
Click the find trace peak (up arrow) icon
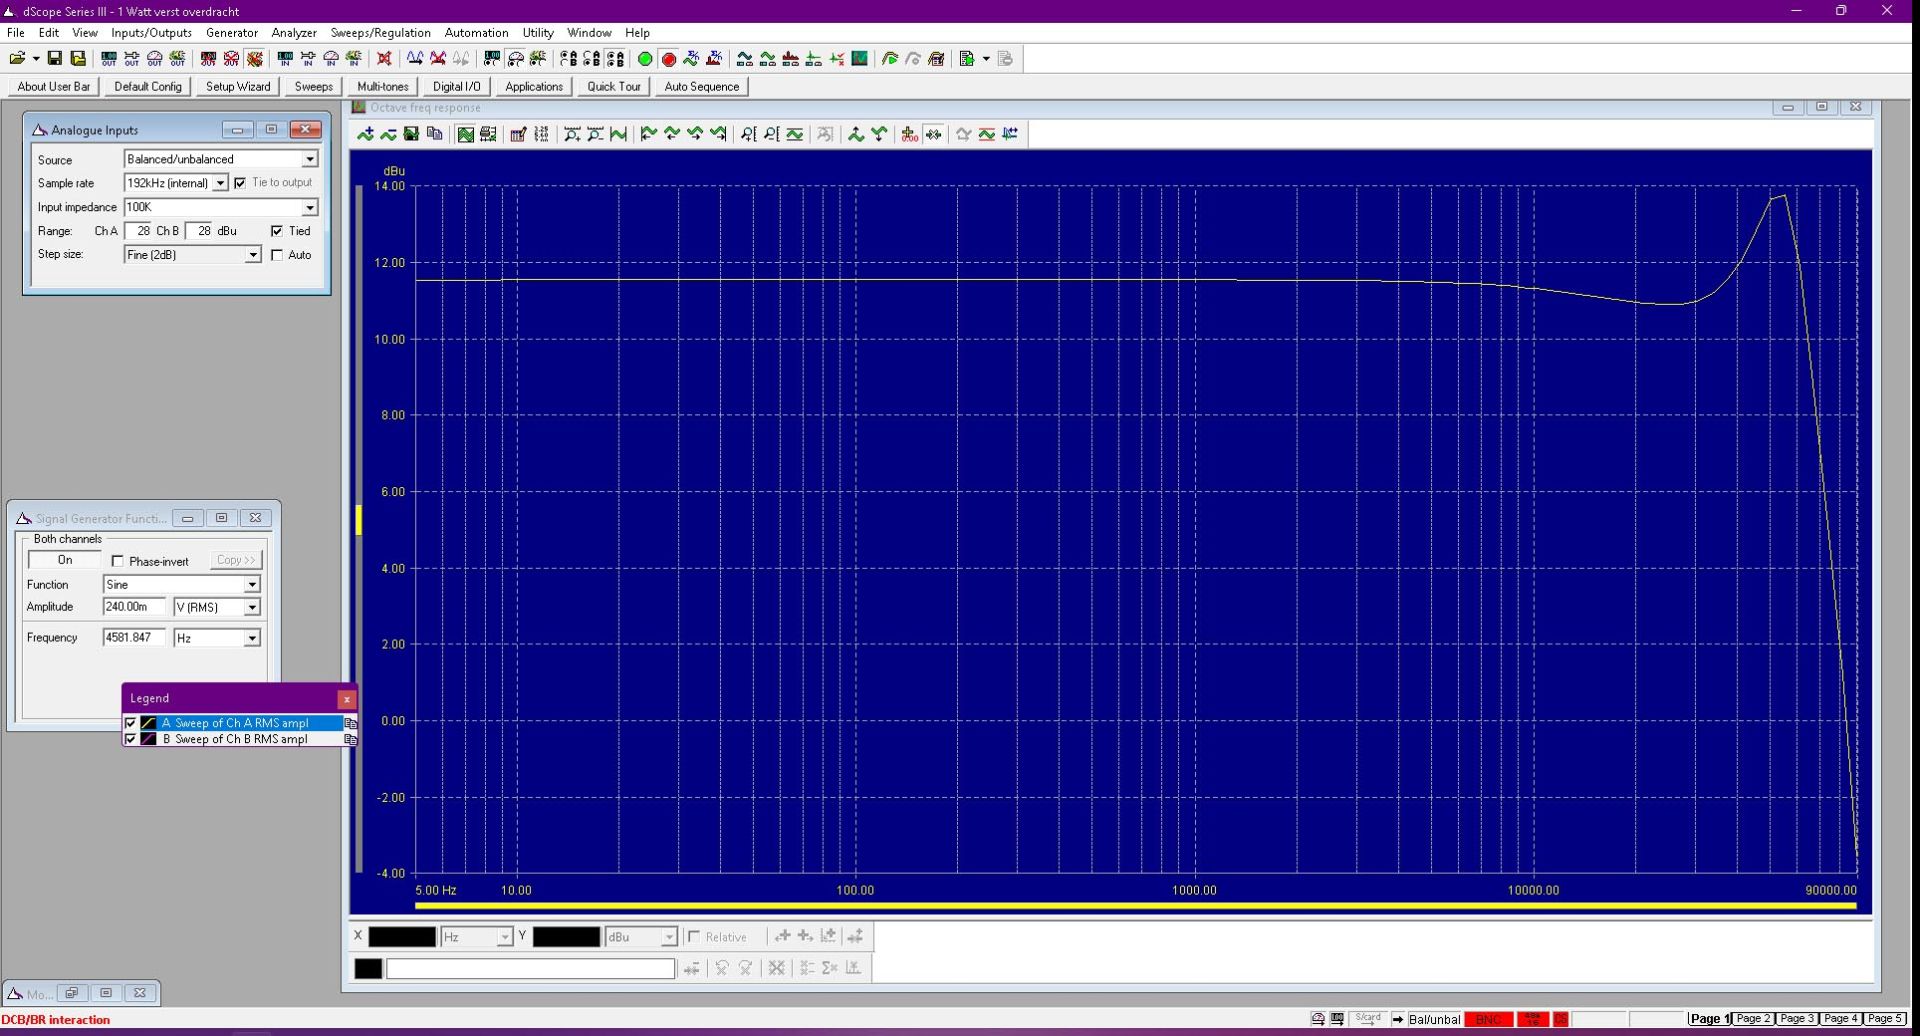[856, 134]
